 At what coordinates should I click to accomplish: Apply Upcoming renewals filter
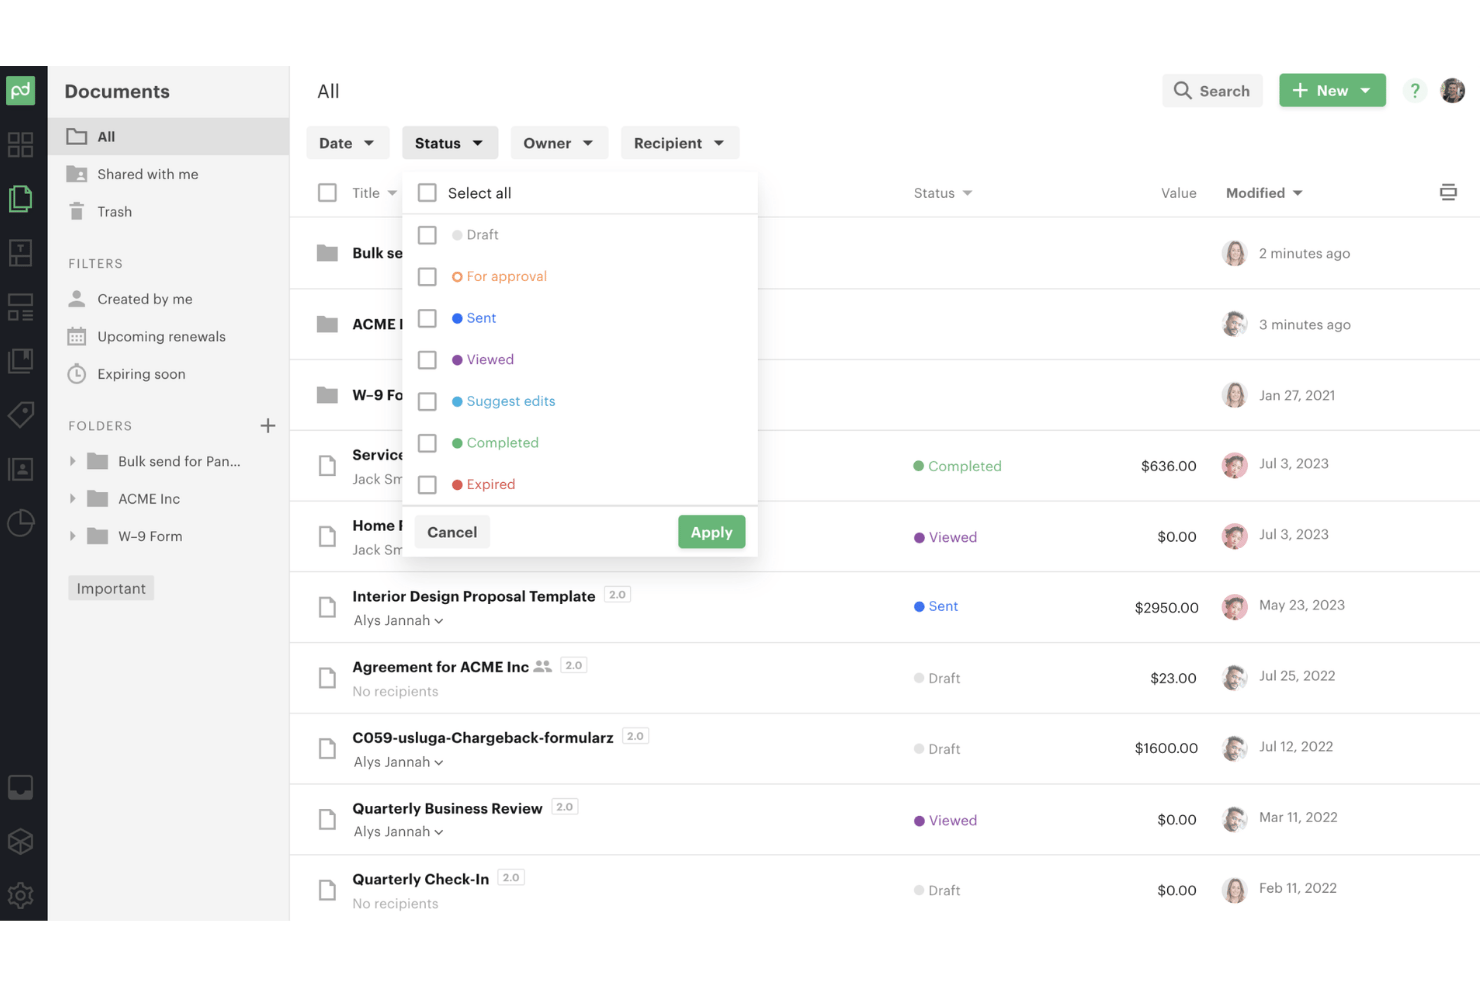pos(161,337)
